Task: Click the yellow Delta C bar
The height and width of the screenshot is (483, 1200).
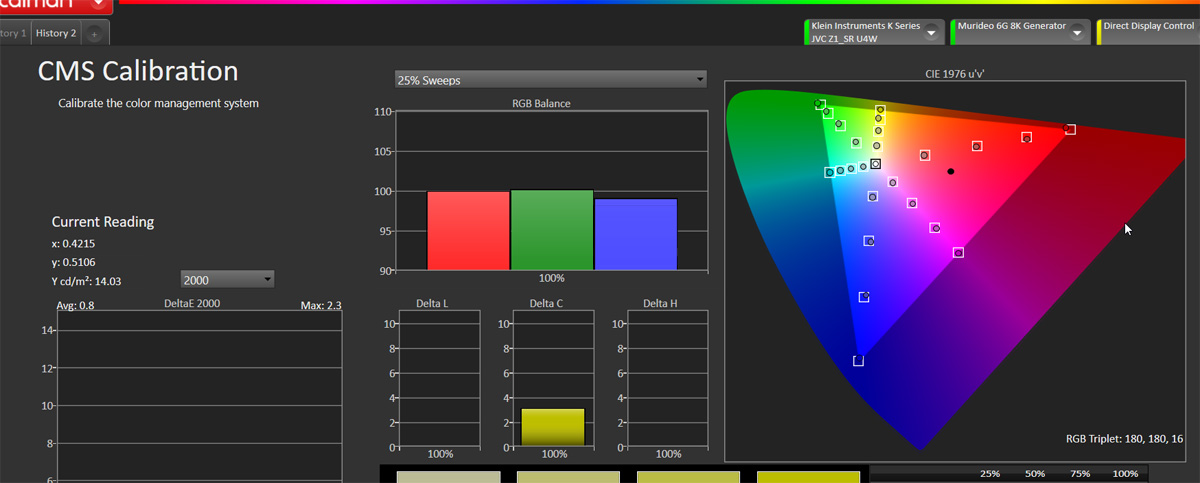Action: click(552, 427)
